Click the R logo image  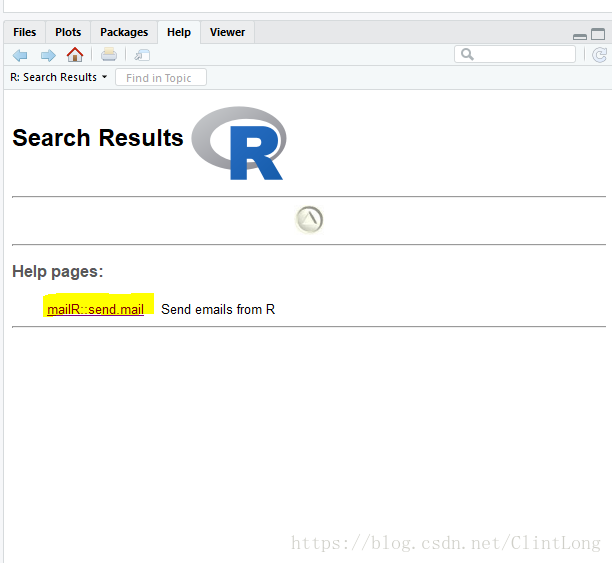coord(239,143)
